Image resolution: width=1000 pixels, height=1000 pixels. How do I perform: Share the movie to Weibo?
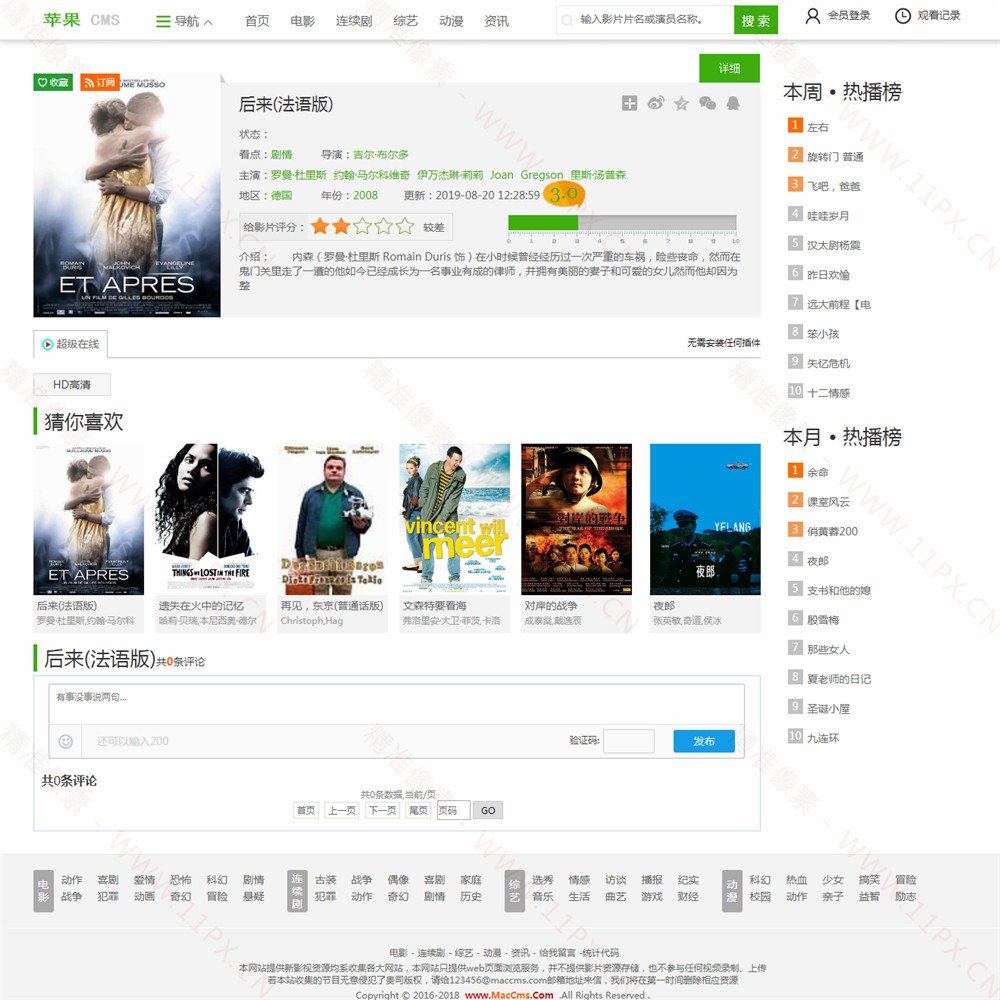coord(656,103)
